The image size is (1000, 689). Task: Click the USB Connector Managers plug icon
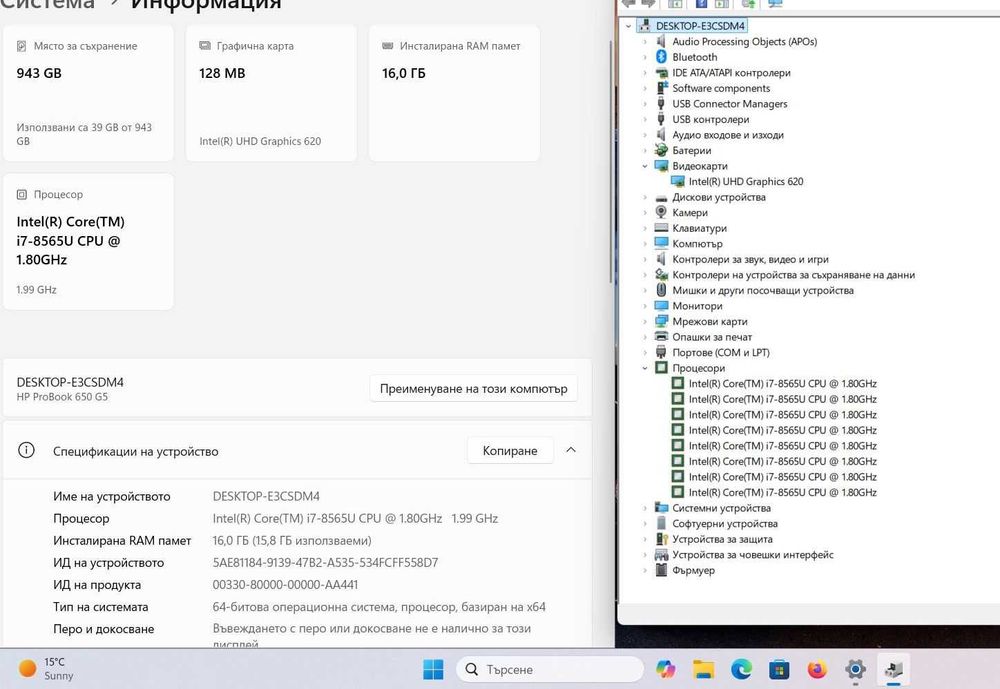pyautogui.click(x=661, y=103)
